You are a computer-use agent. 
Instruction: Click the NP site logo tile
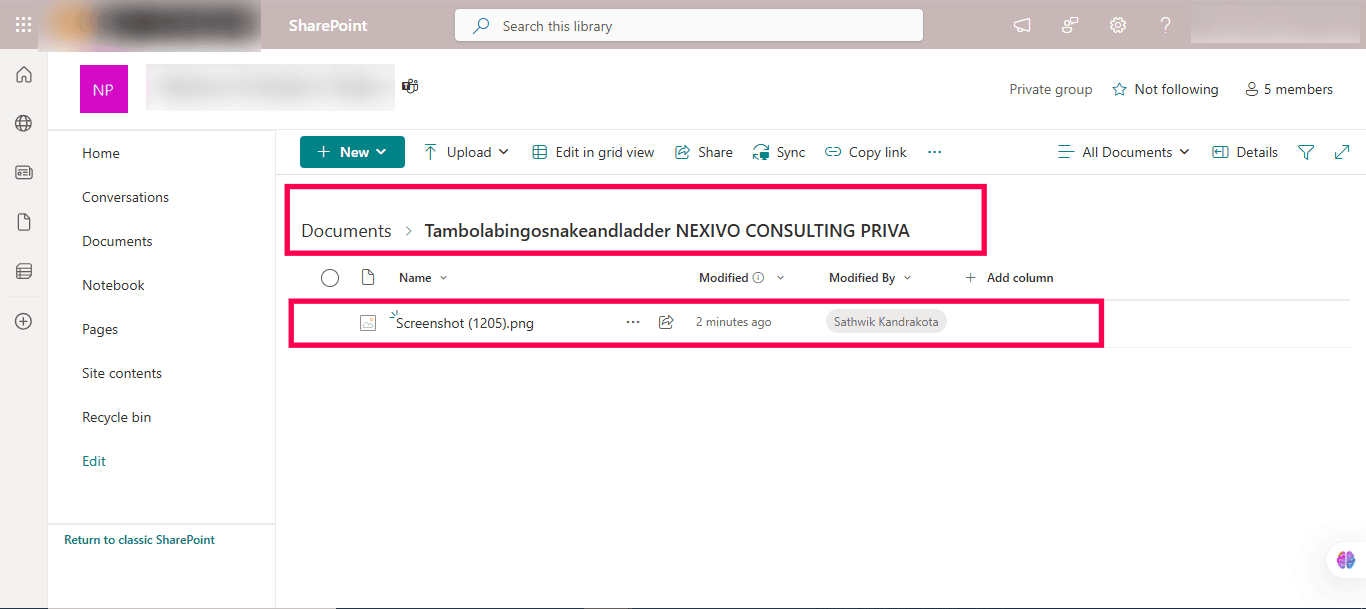point(104,89)
